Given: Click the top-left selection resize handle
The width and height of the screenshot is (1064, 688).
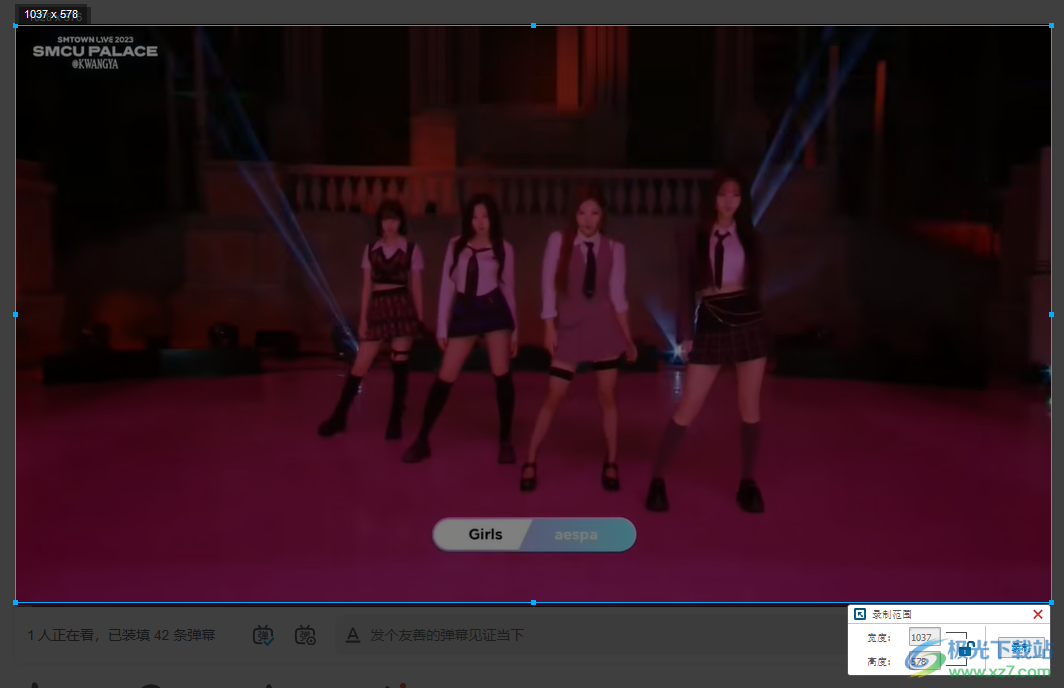Looking at the screenshot, I should click(x=16, y=26).
